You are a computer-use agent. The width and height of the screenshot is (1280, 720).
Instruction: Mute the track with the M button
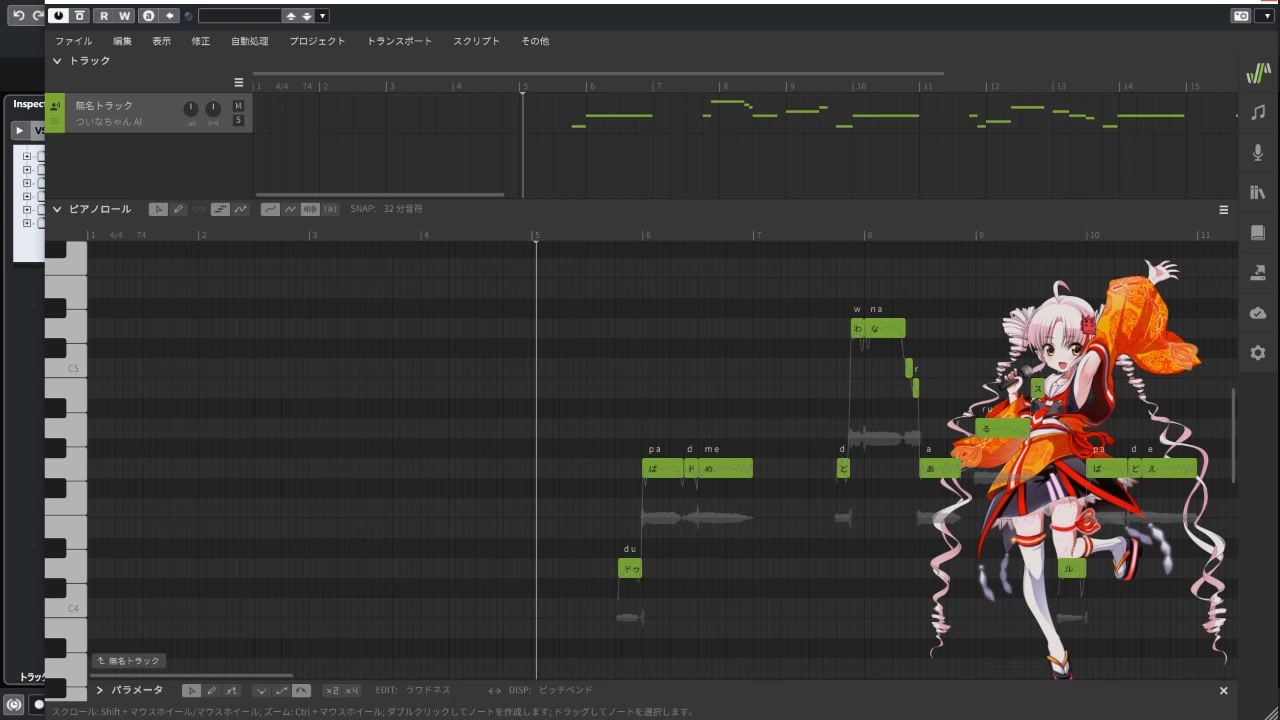pos(238,106)
